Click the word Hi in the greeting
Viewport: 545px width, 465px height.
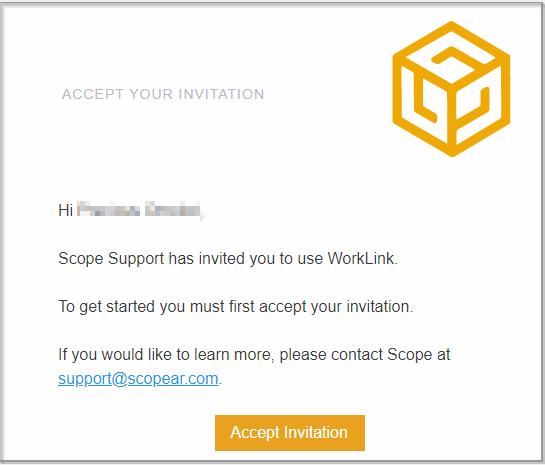pyautogui.click(x=65, y=210)
